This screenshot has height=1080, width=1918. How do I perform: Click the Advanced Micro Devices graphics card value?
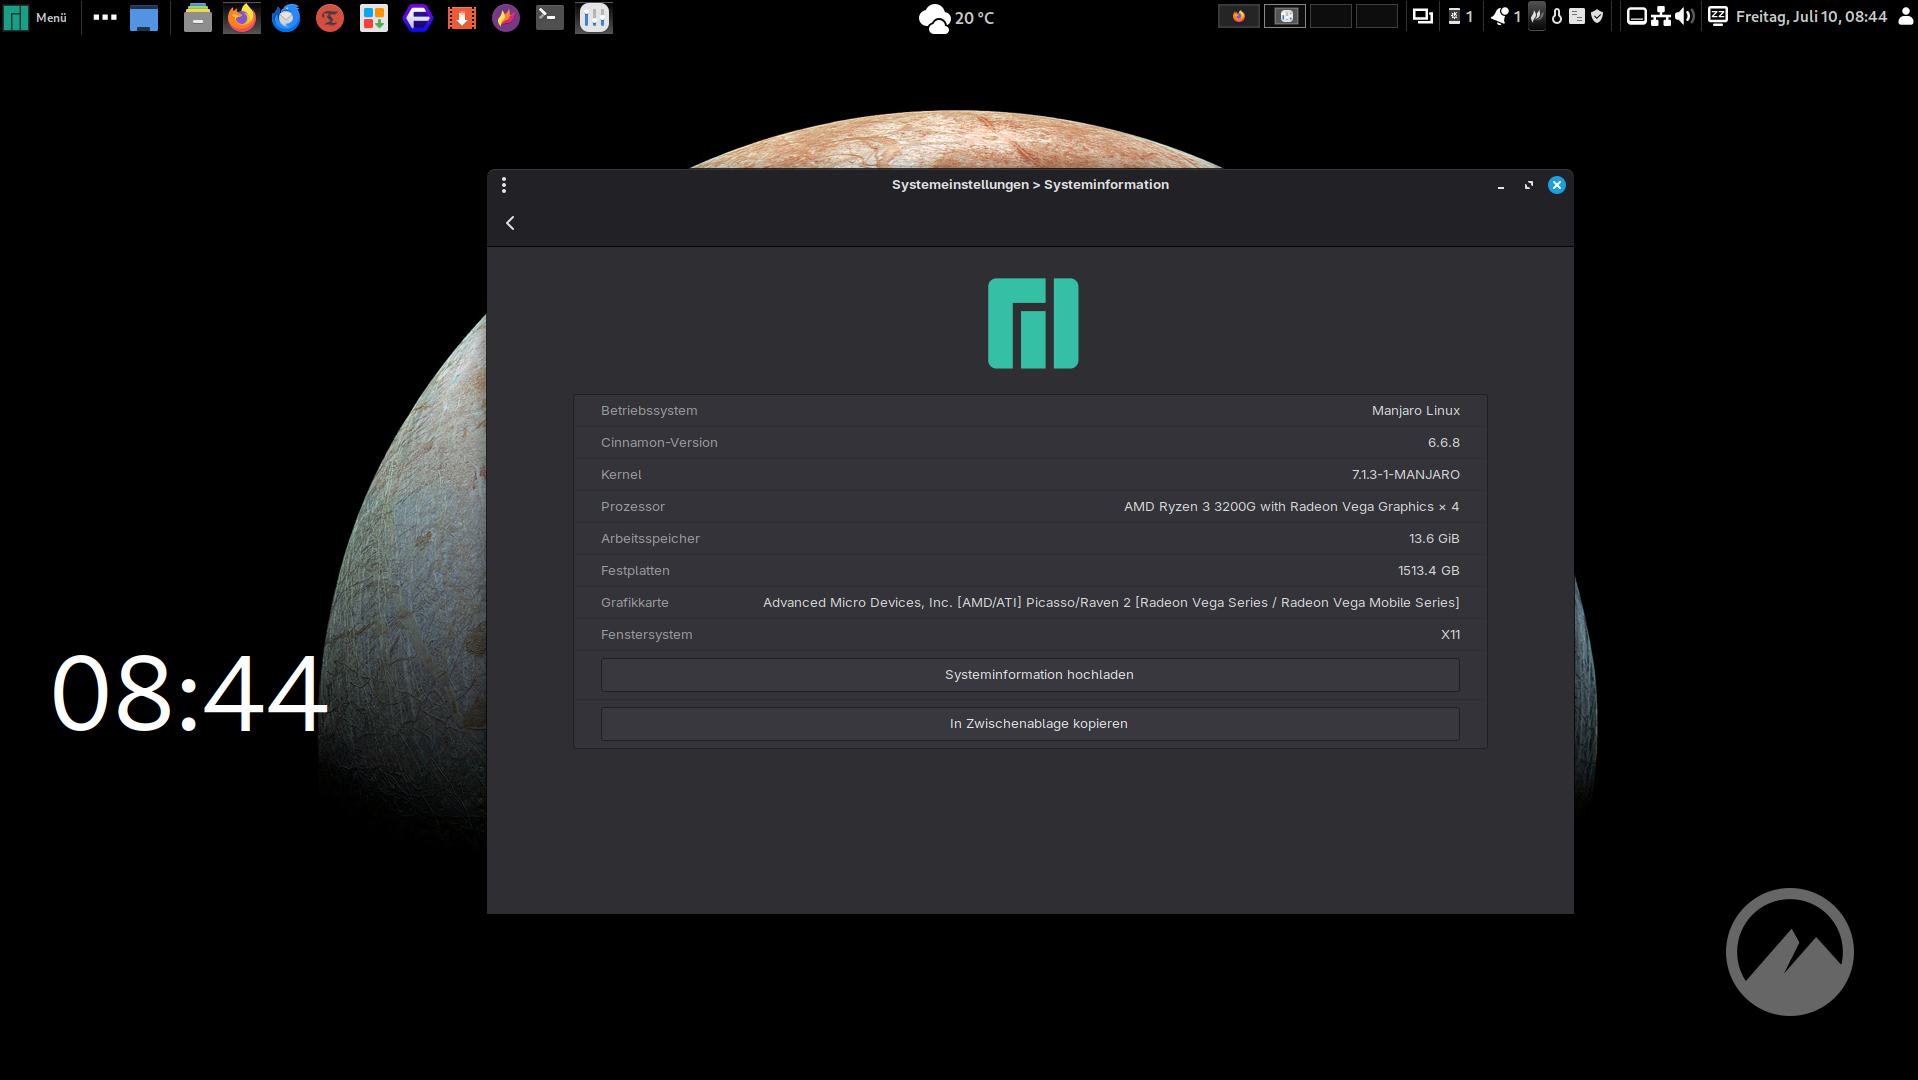[x=1111, y=603]
